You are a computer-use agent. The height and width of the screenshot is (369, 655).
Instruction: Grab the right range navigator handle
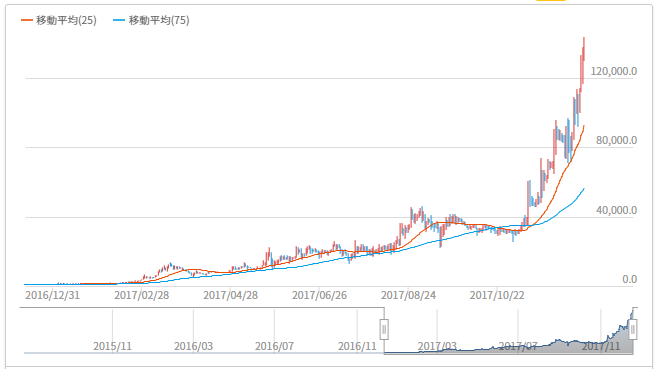(632, 329)
